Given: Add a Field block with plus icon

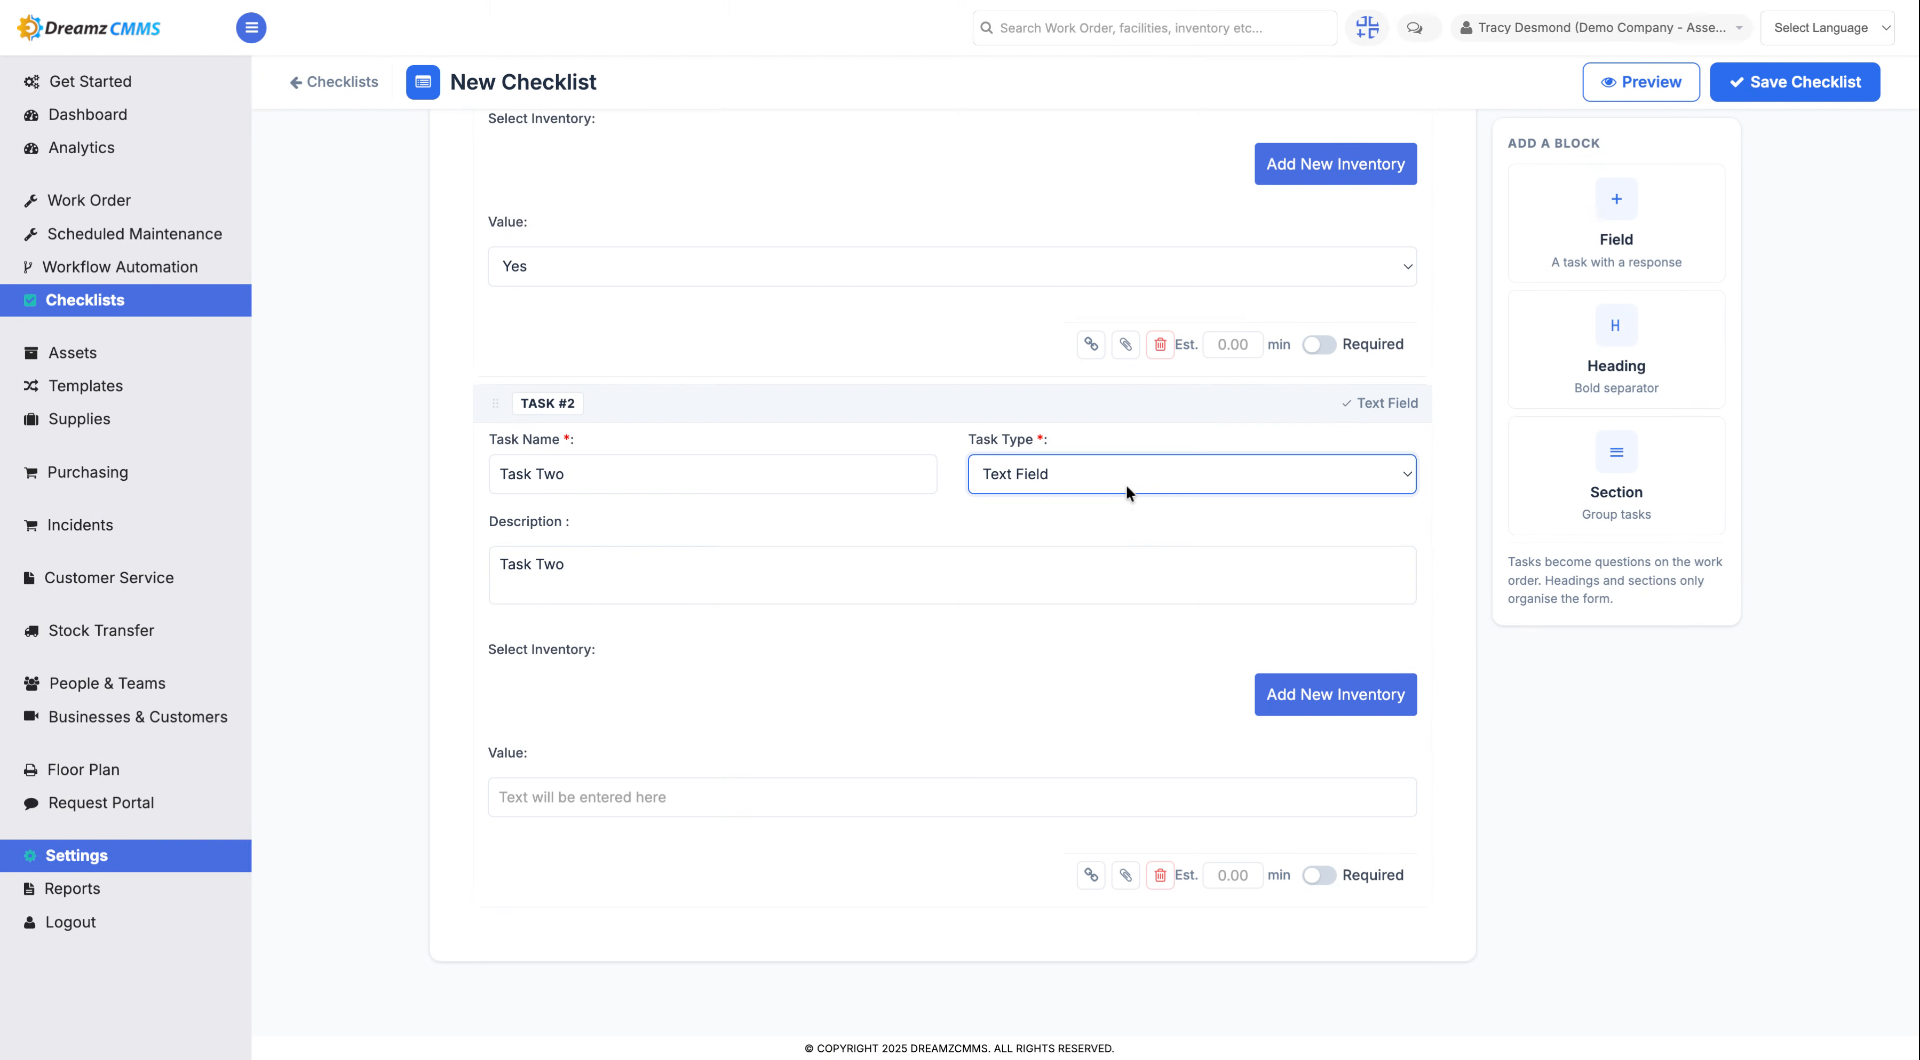Looking at the screenshot, I should click(1616, 199).
